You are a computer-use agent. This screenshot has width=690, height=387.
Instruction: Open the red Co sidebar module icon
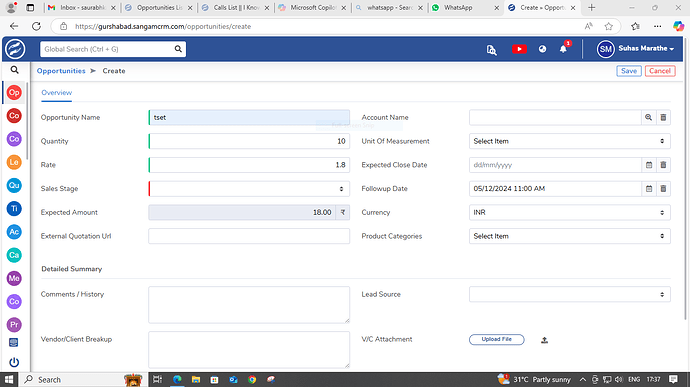[14, 116]
